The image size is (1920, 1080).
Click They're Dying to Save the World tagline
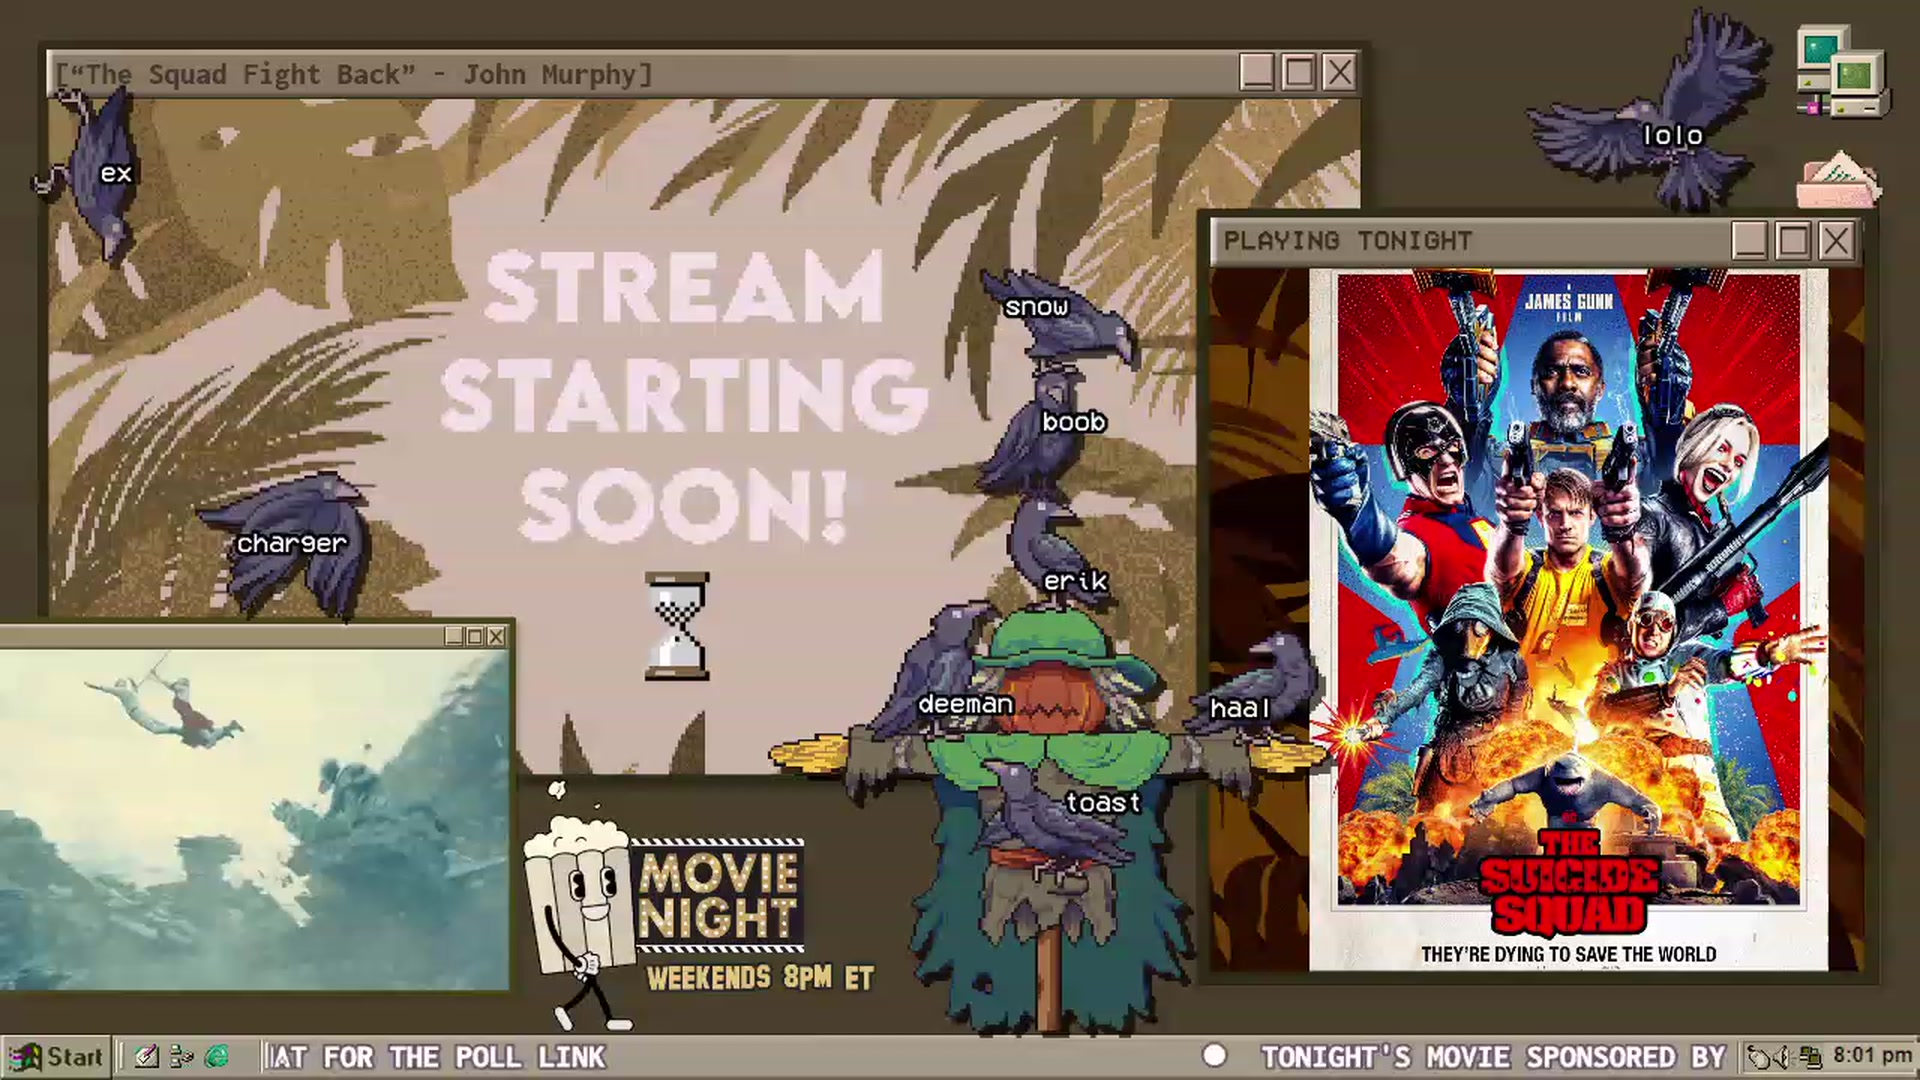(1568, 954)
